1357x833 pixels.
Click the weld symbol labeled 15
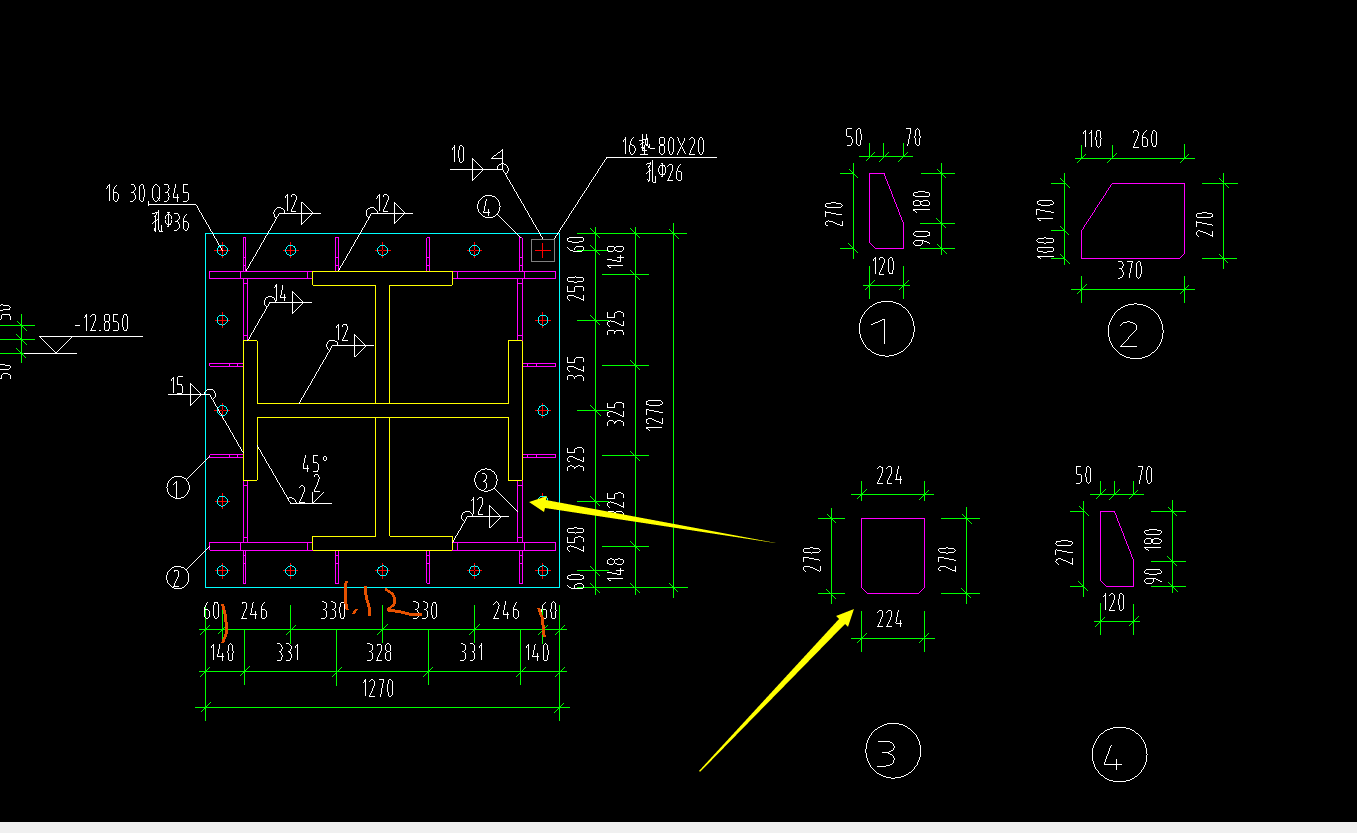[x=192, y=390]
